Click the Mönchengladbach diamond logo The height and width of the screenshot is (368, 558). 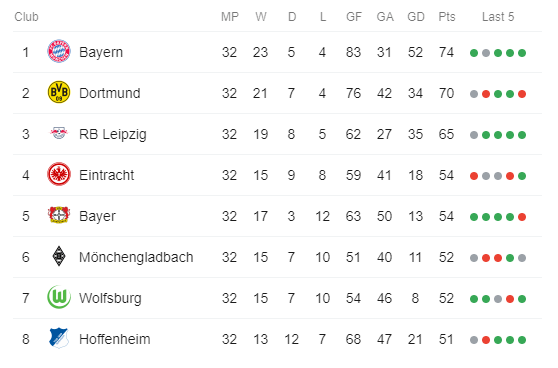(x=59, y=256)
